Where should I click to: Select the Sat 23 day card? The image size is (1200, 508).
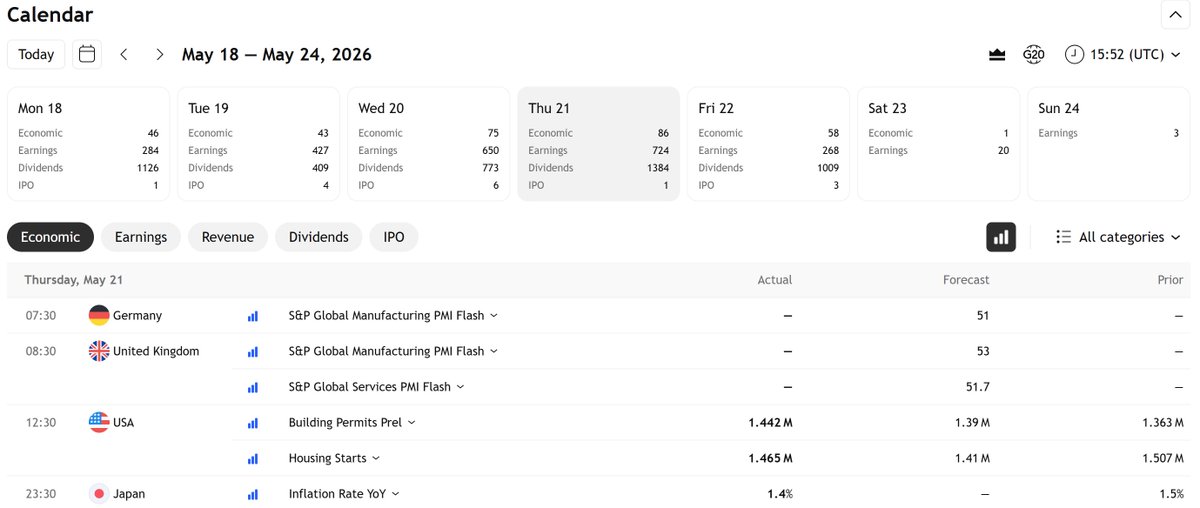click(x=938, y=144)
